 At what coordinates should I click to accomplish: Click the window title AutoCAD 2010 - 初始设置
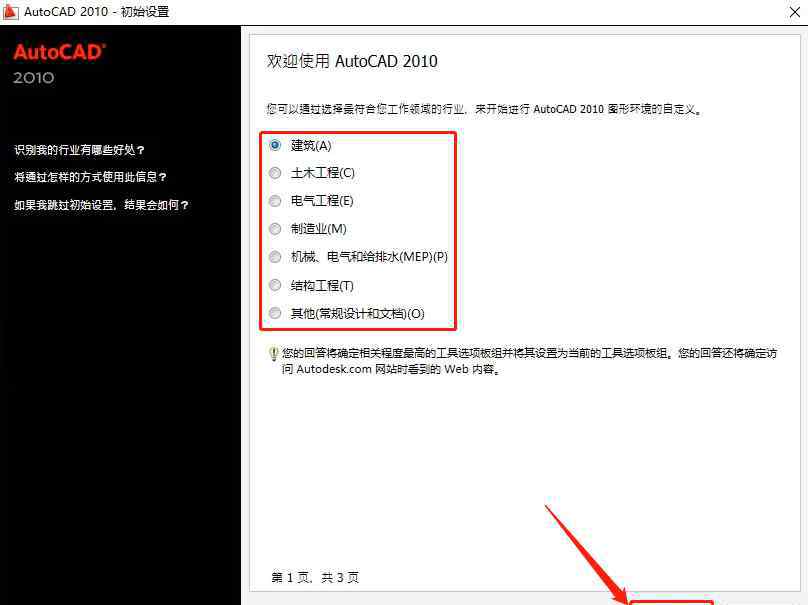tap(96, 11)
